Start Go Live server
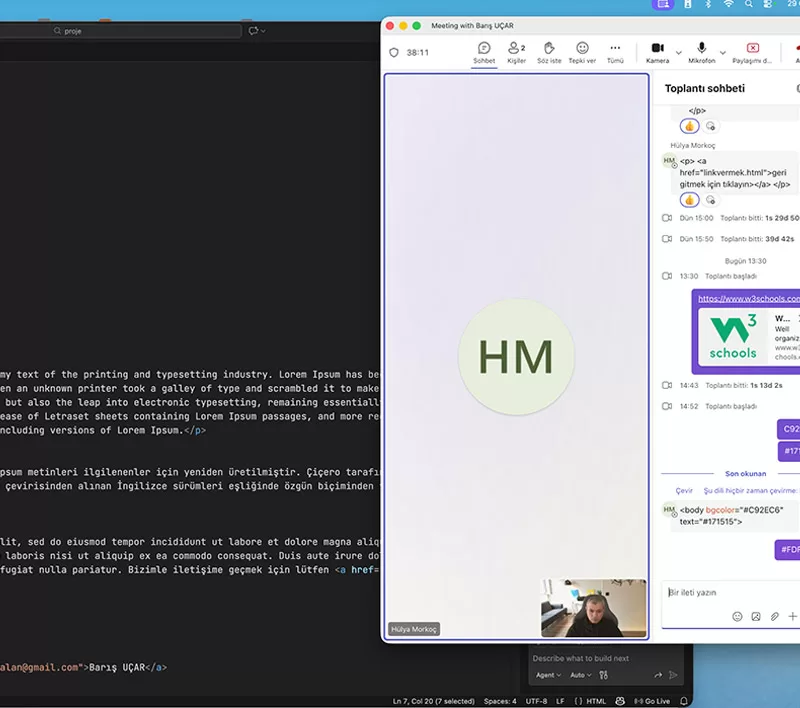Screen dimensions: 800x708 [x=652, y=701]
